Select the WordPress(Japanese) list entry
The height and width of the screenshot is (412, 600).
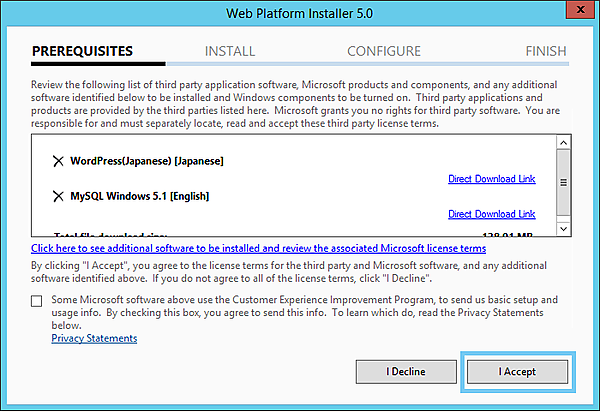point(147,161)
